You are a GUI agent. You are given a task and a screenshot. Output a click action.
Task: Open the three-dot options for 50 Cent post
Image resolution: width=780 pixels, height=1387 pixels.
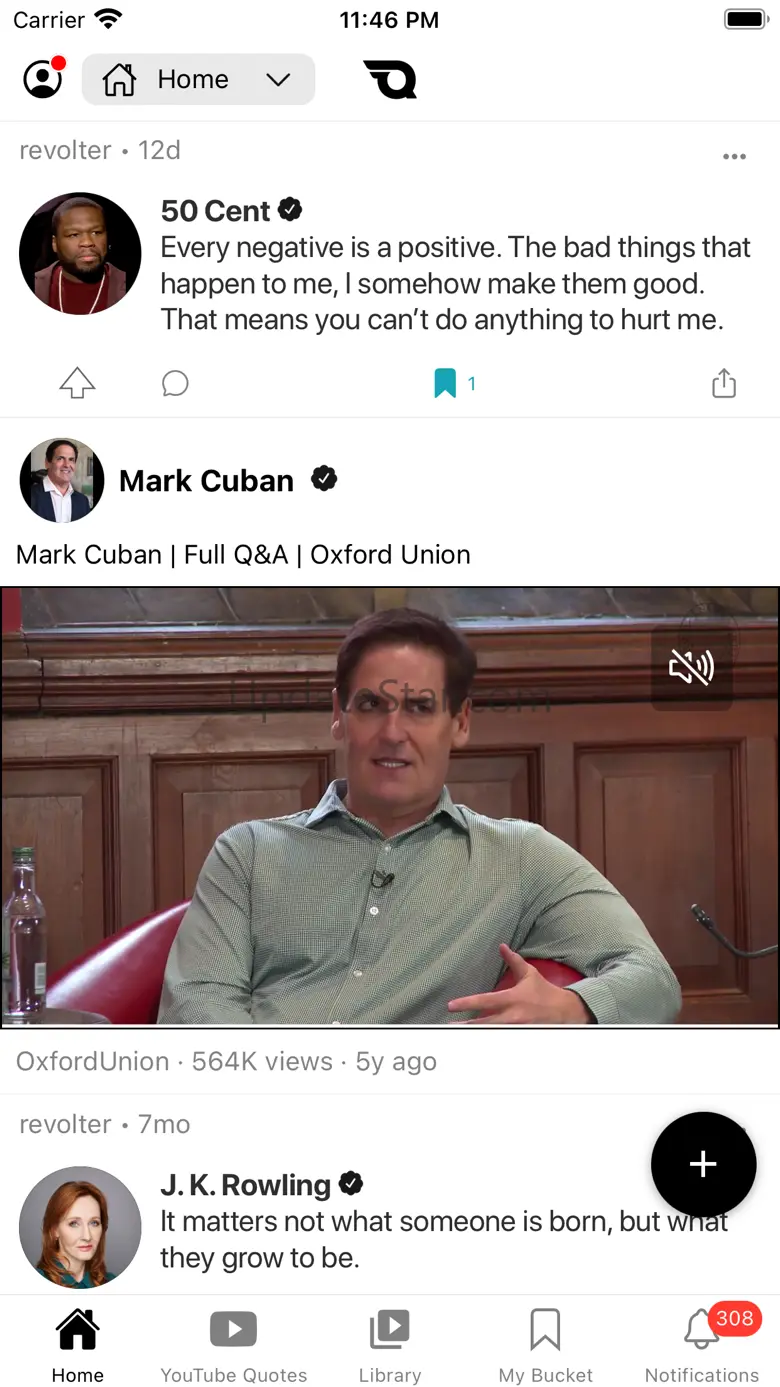tap(735, 156)
